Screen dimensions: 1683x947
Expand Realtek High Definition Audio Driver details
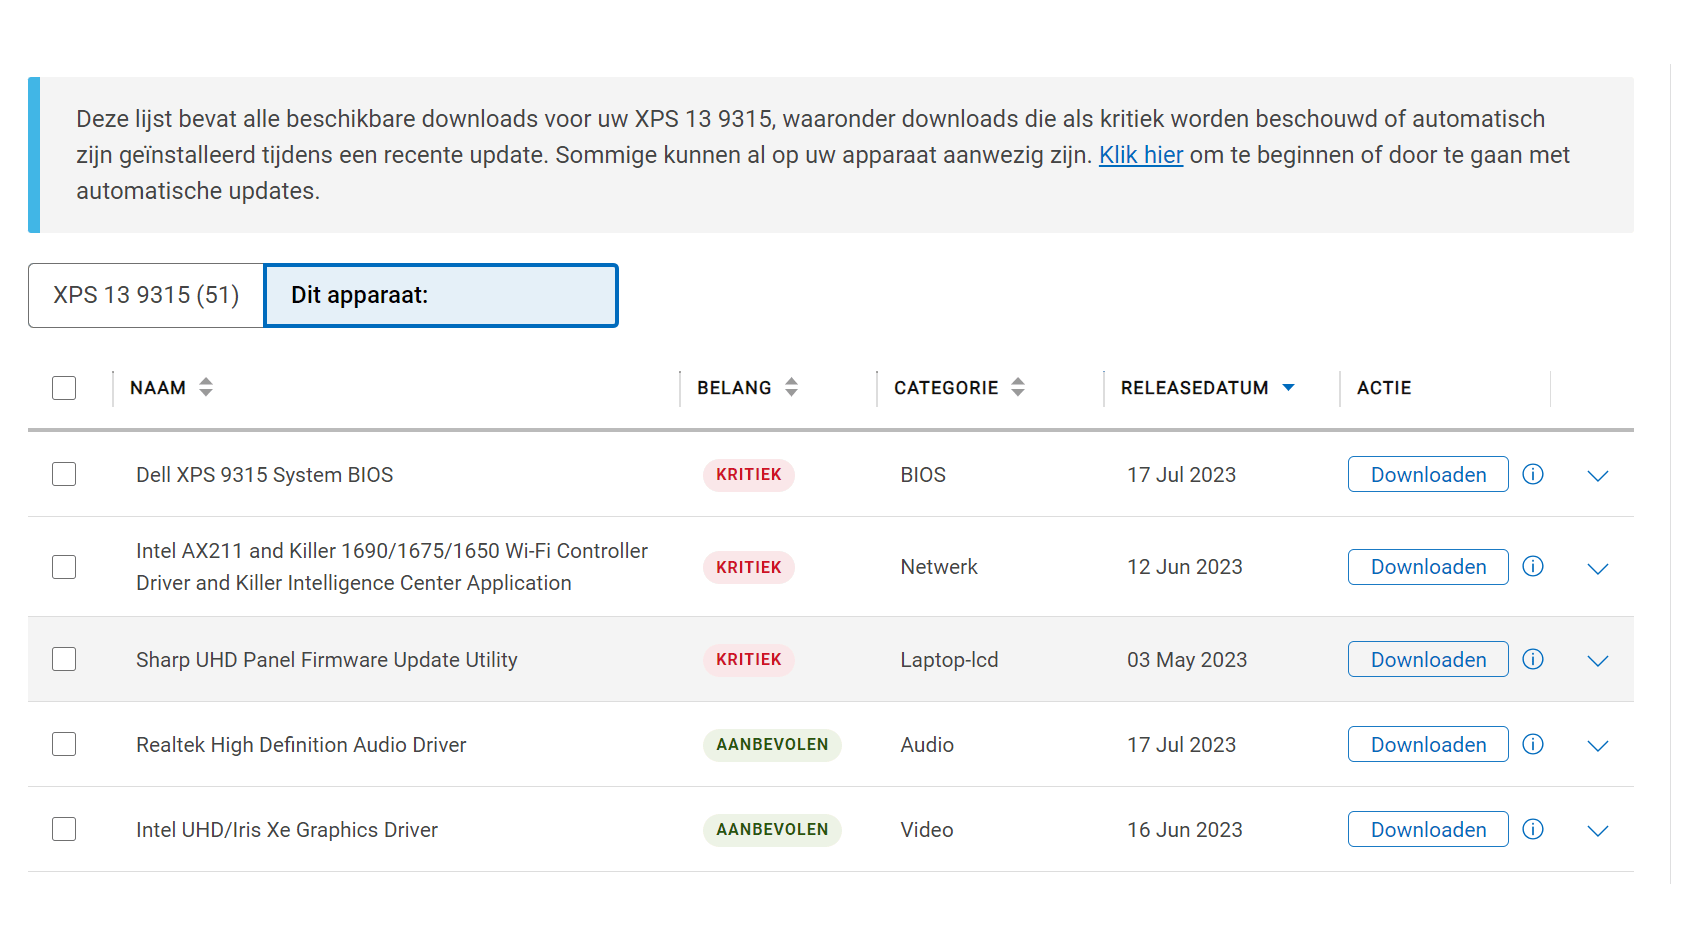(1598, 746)
